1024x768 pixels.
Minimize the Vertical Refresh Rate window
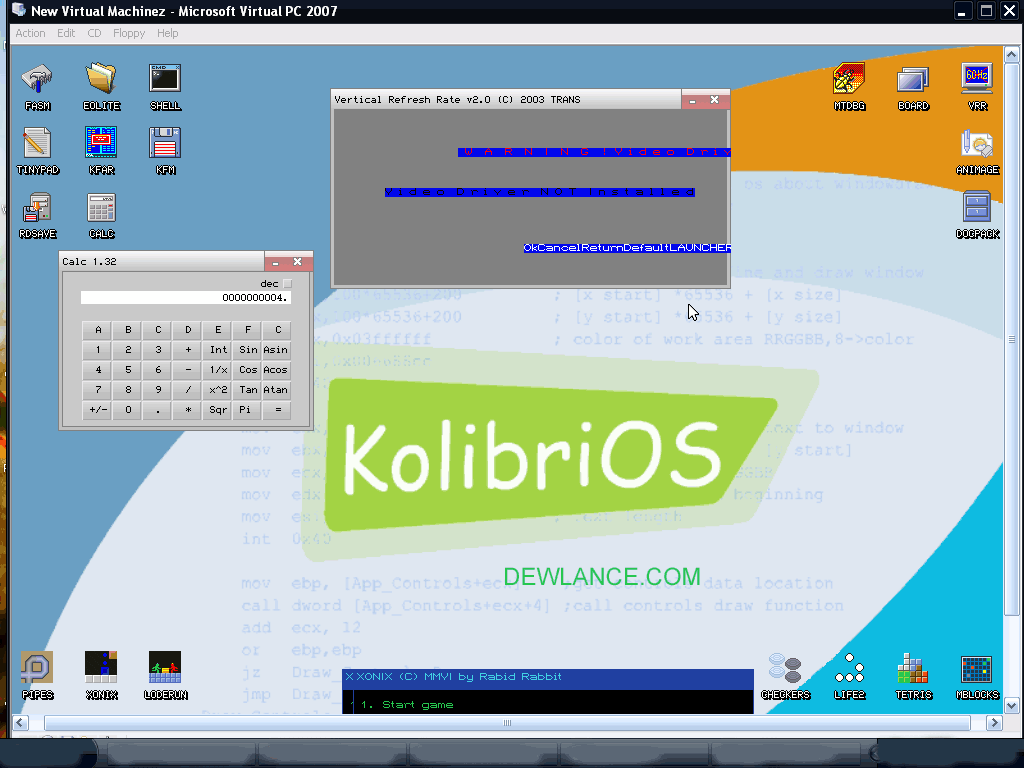pos(692,100)
